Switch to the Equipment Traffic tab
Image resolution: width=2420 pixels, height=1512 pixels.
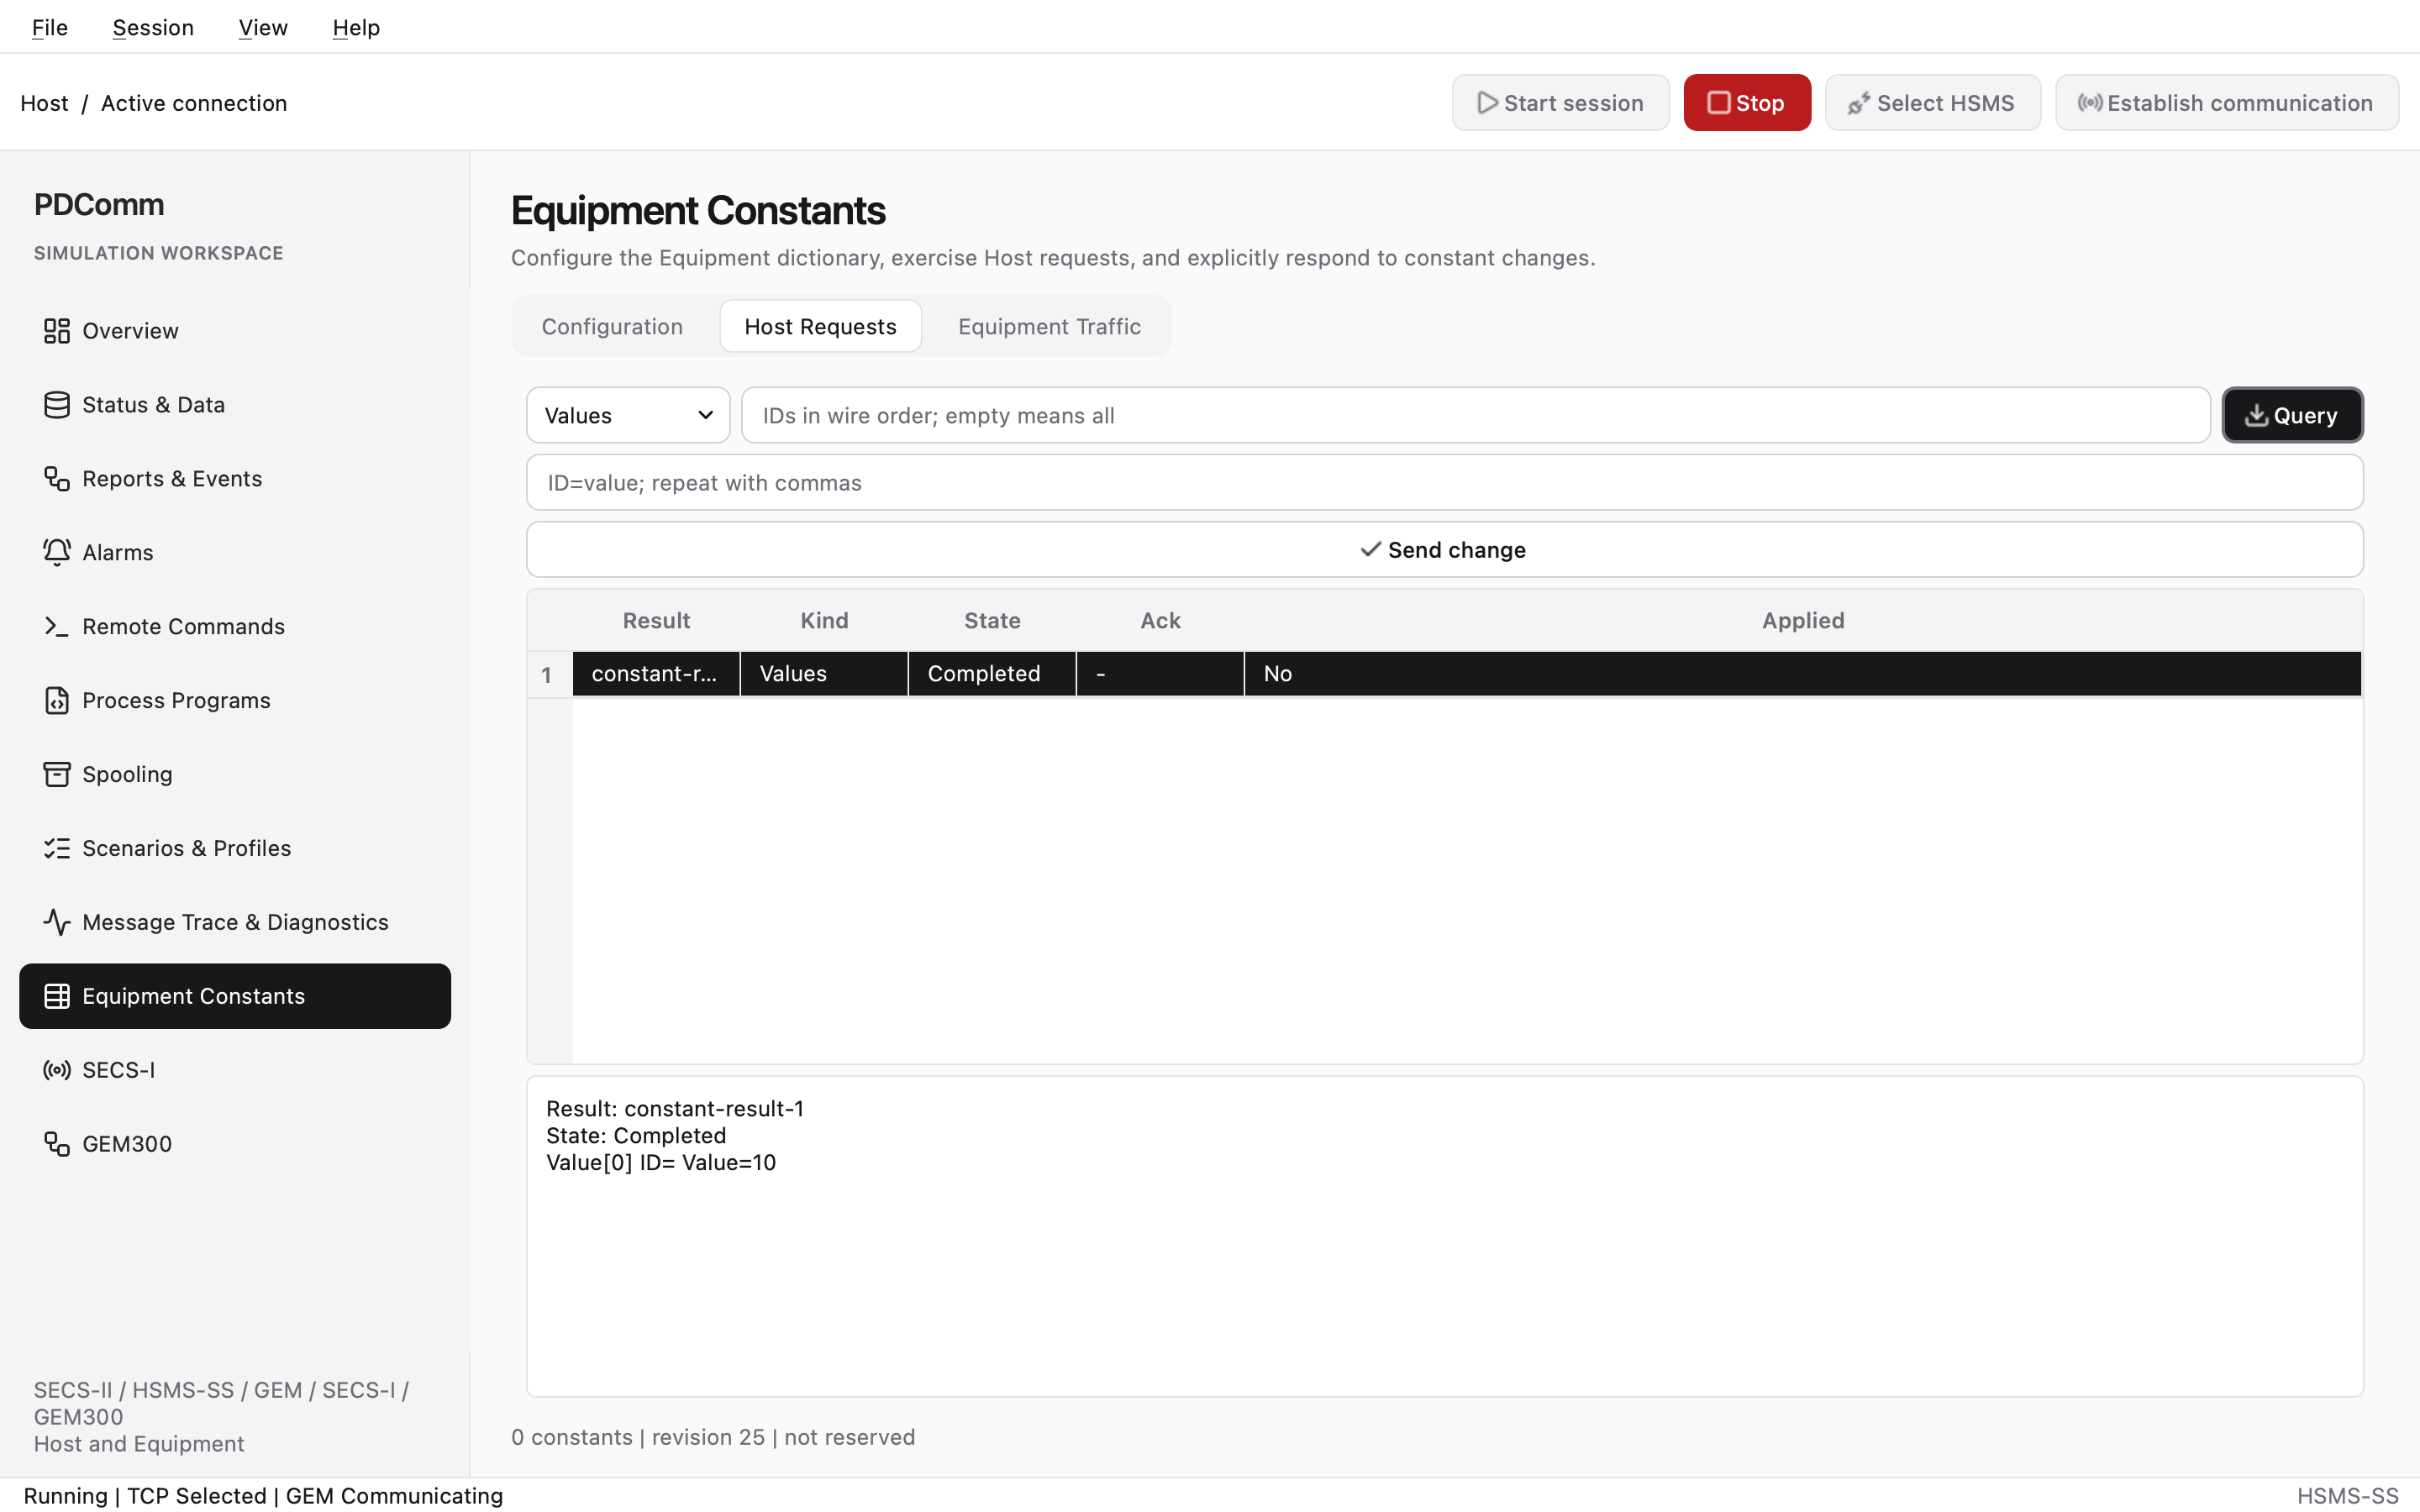(1049, 327)
